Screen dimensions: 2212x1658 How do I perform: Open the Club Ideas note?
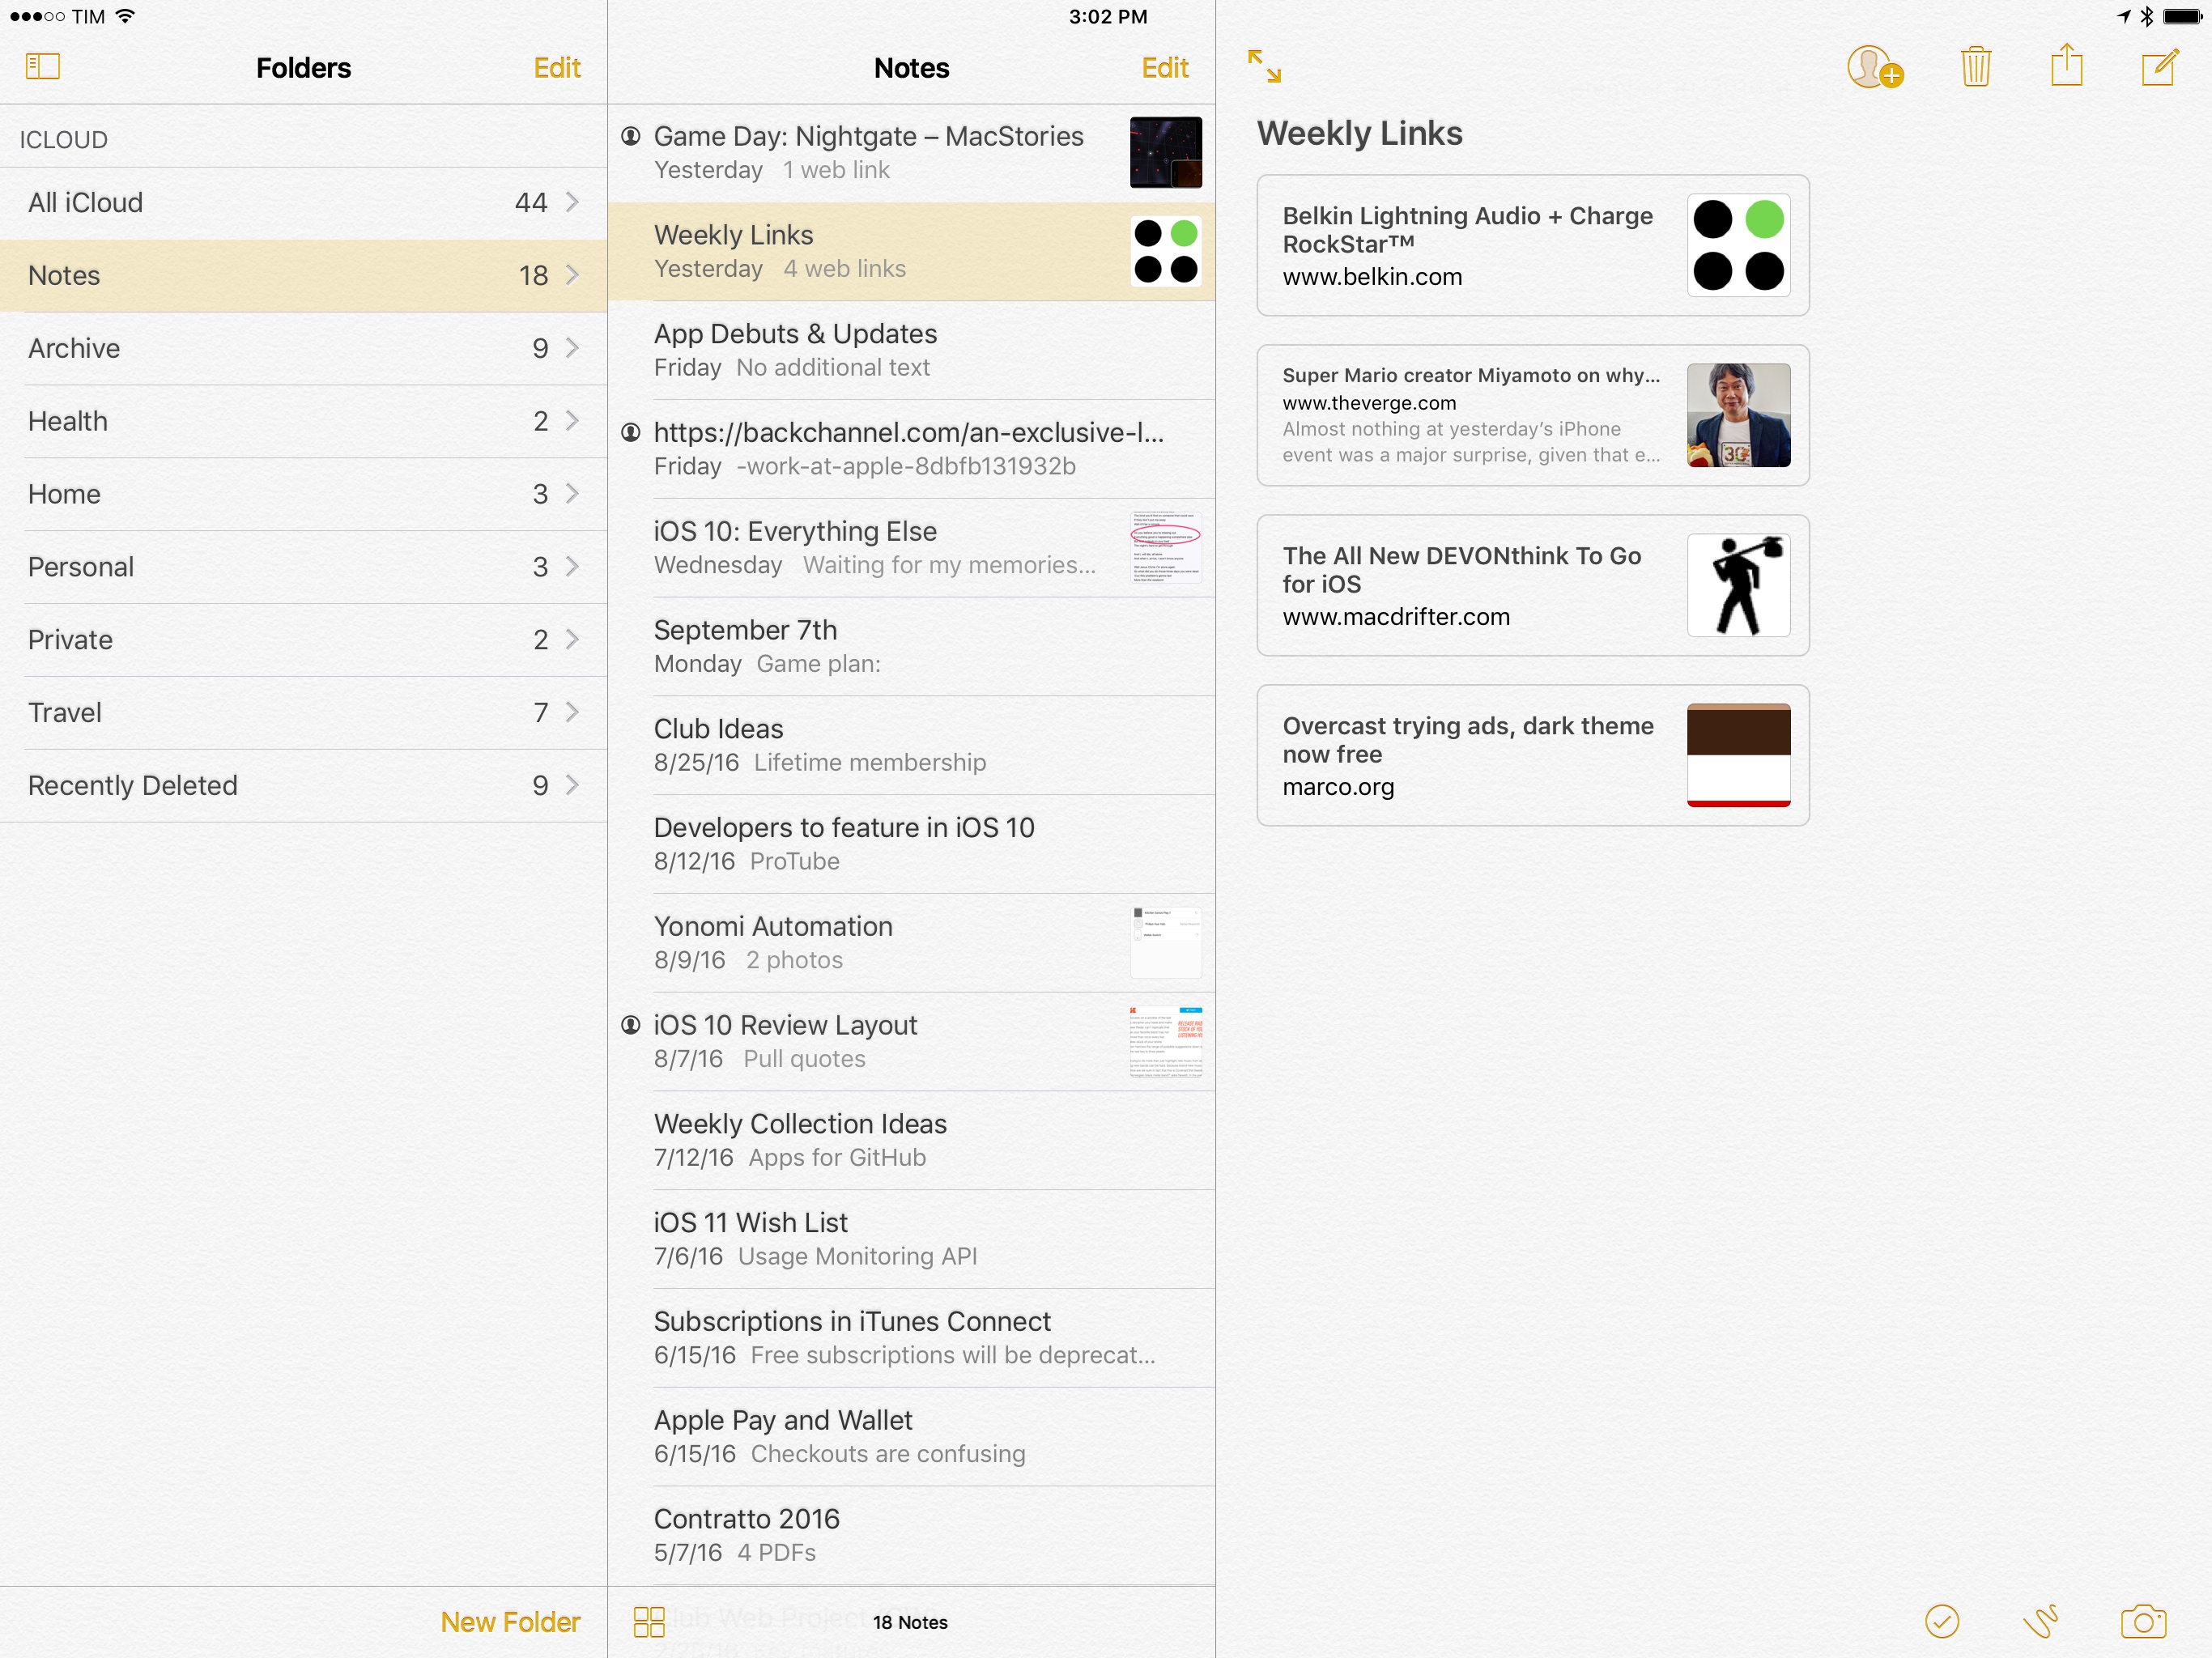click(x=911, y=745)
